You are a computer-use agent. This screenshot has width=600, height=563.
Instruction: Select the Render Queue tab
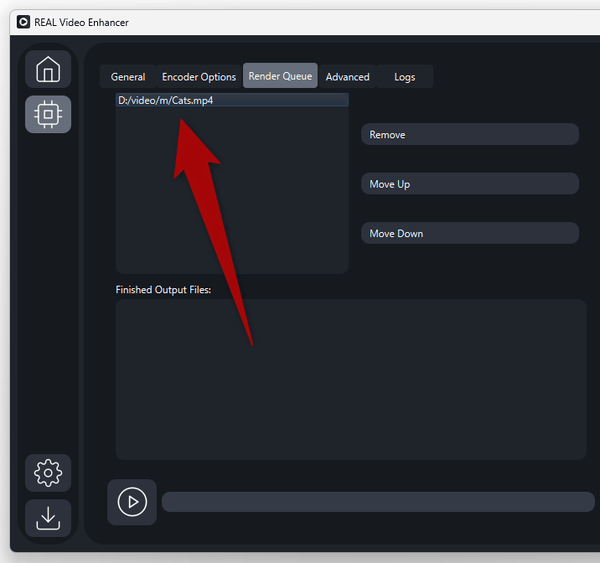[x=280, y=77]
